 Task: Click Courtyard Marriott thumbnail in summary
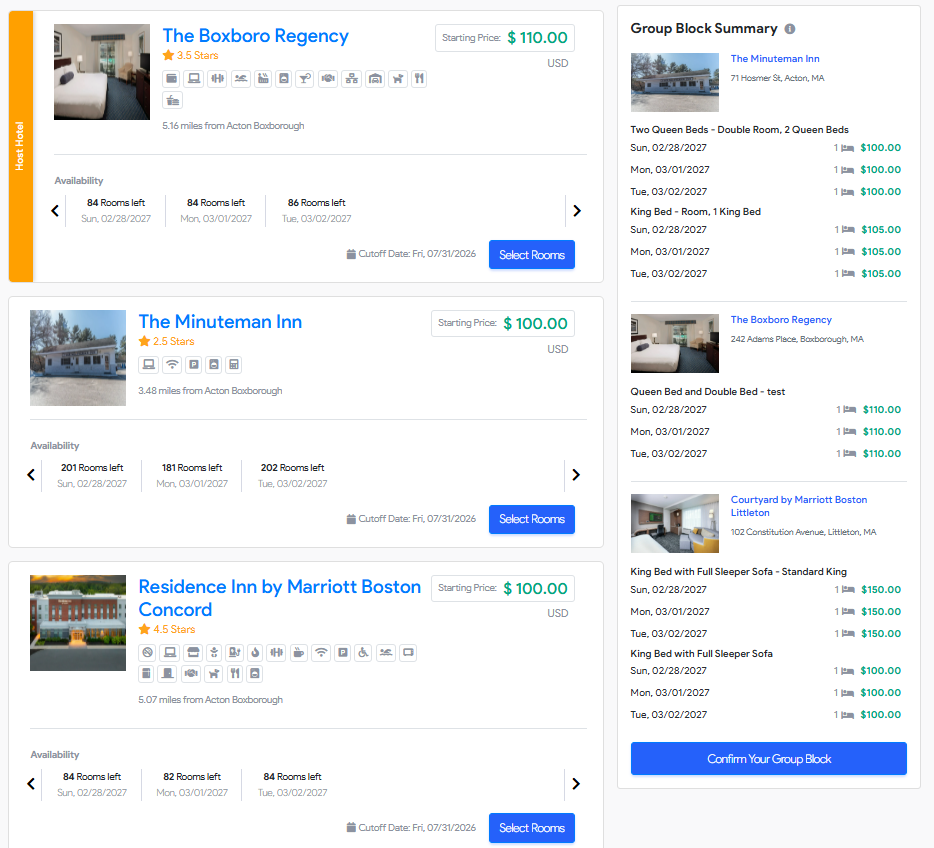(675, 523)
